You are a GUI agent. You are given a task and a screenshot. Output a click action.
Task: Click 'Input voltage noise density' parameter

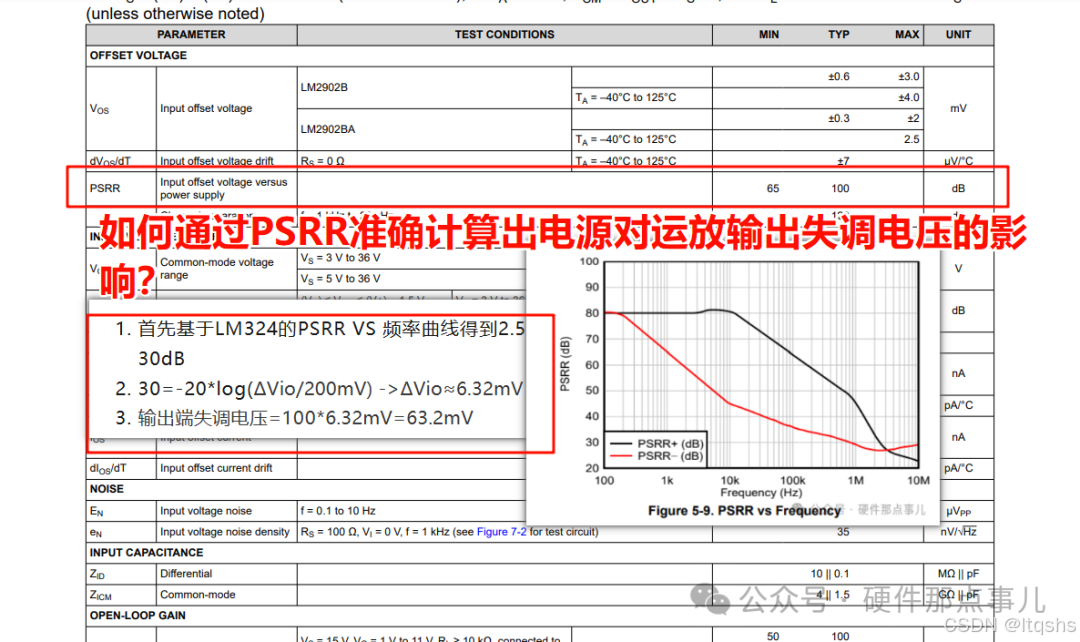click(x=225, y=532)
